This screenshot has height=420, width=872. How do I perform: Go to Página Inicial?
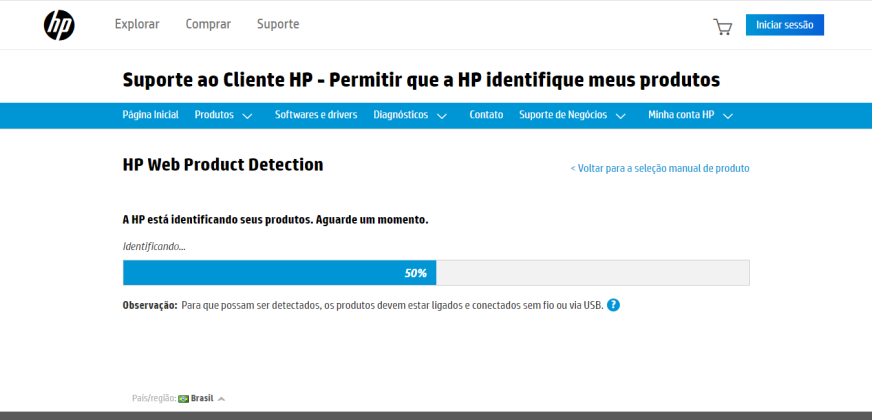pyautogui.click(x=150, y=115)
